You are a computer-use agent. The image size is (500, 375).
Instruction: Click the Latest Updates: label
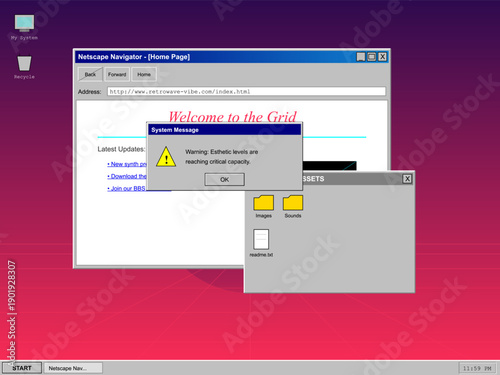[x=121, y=149]
